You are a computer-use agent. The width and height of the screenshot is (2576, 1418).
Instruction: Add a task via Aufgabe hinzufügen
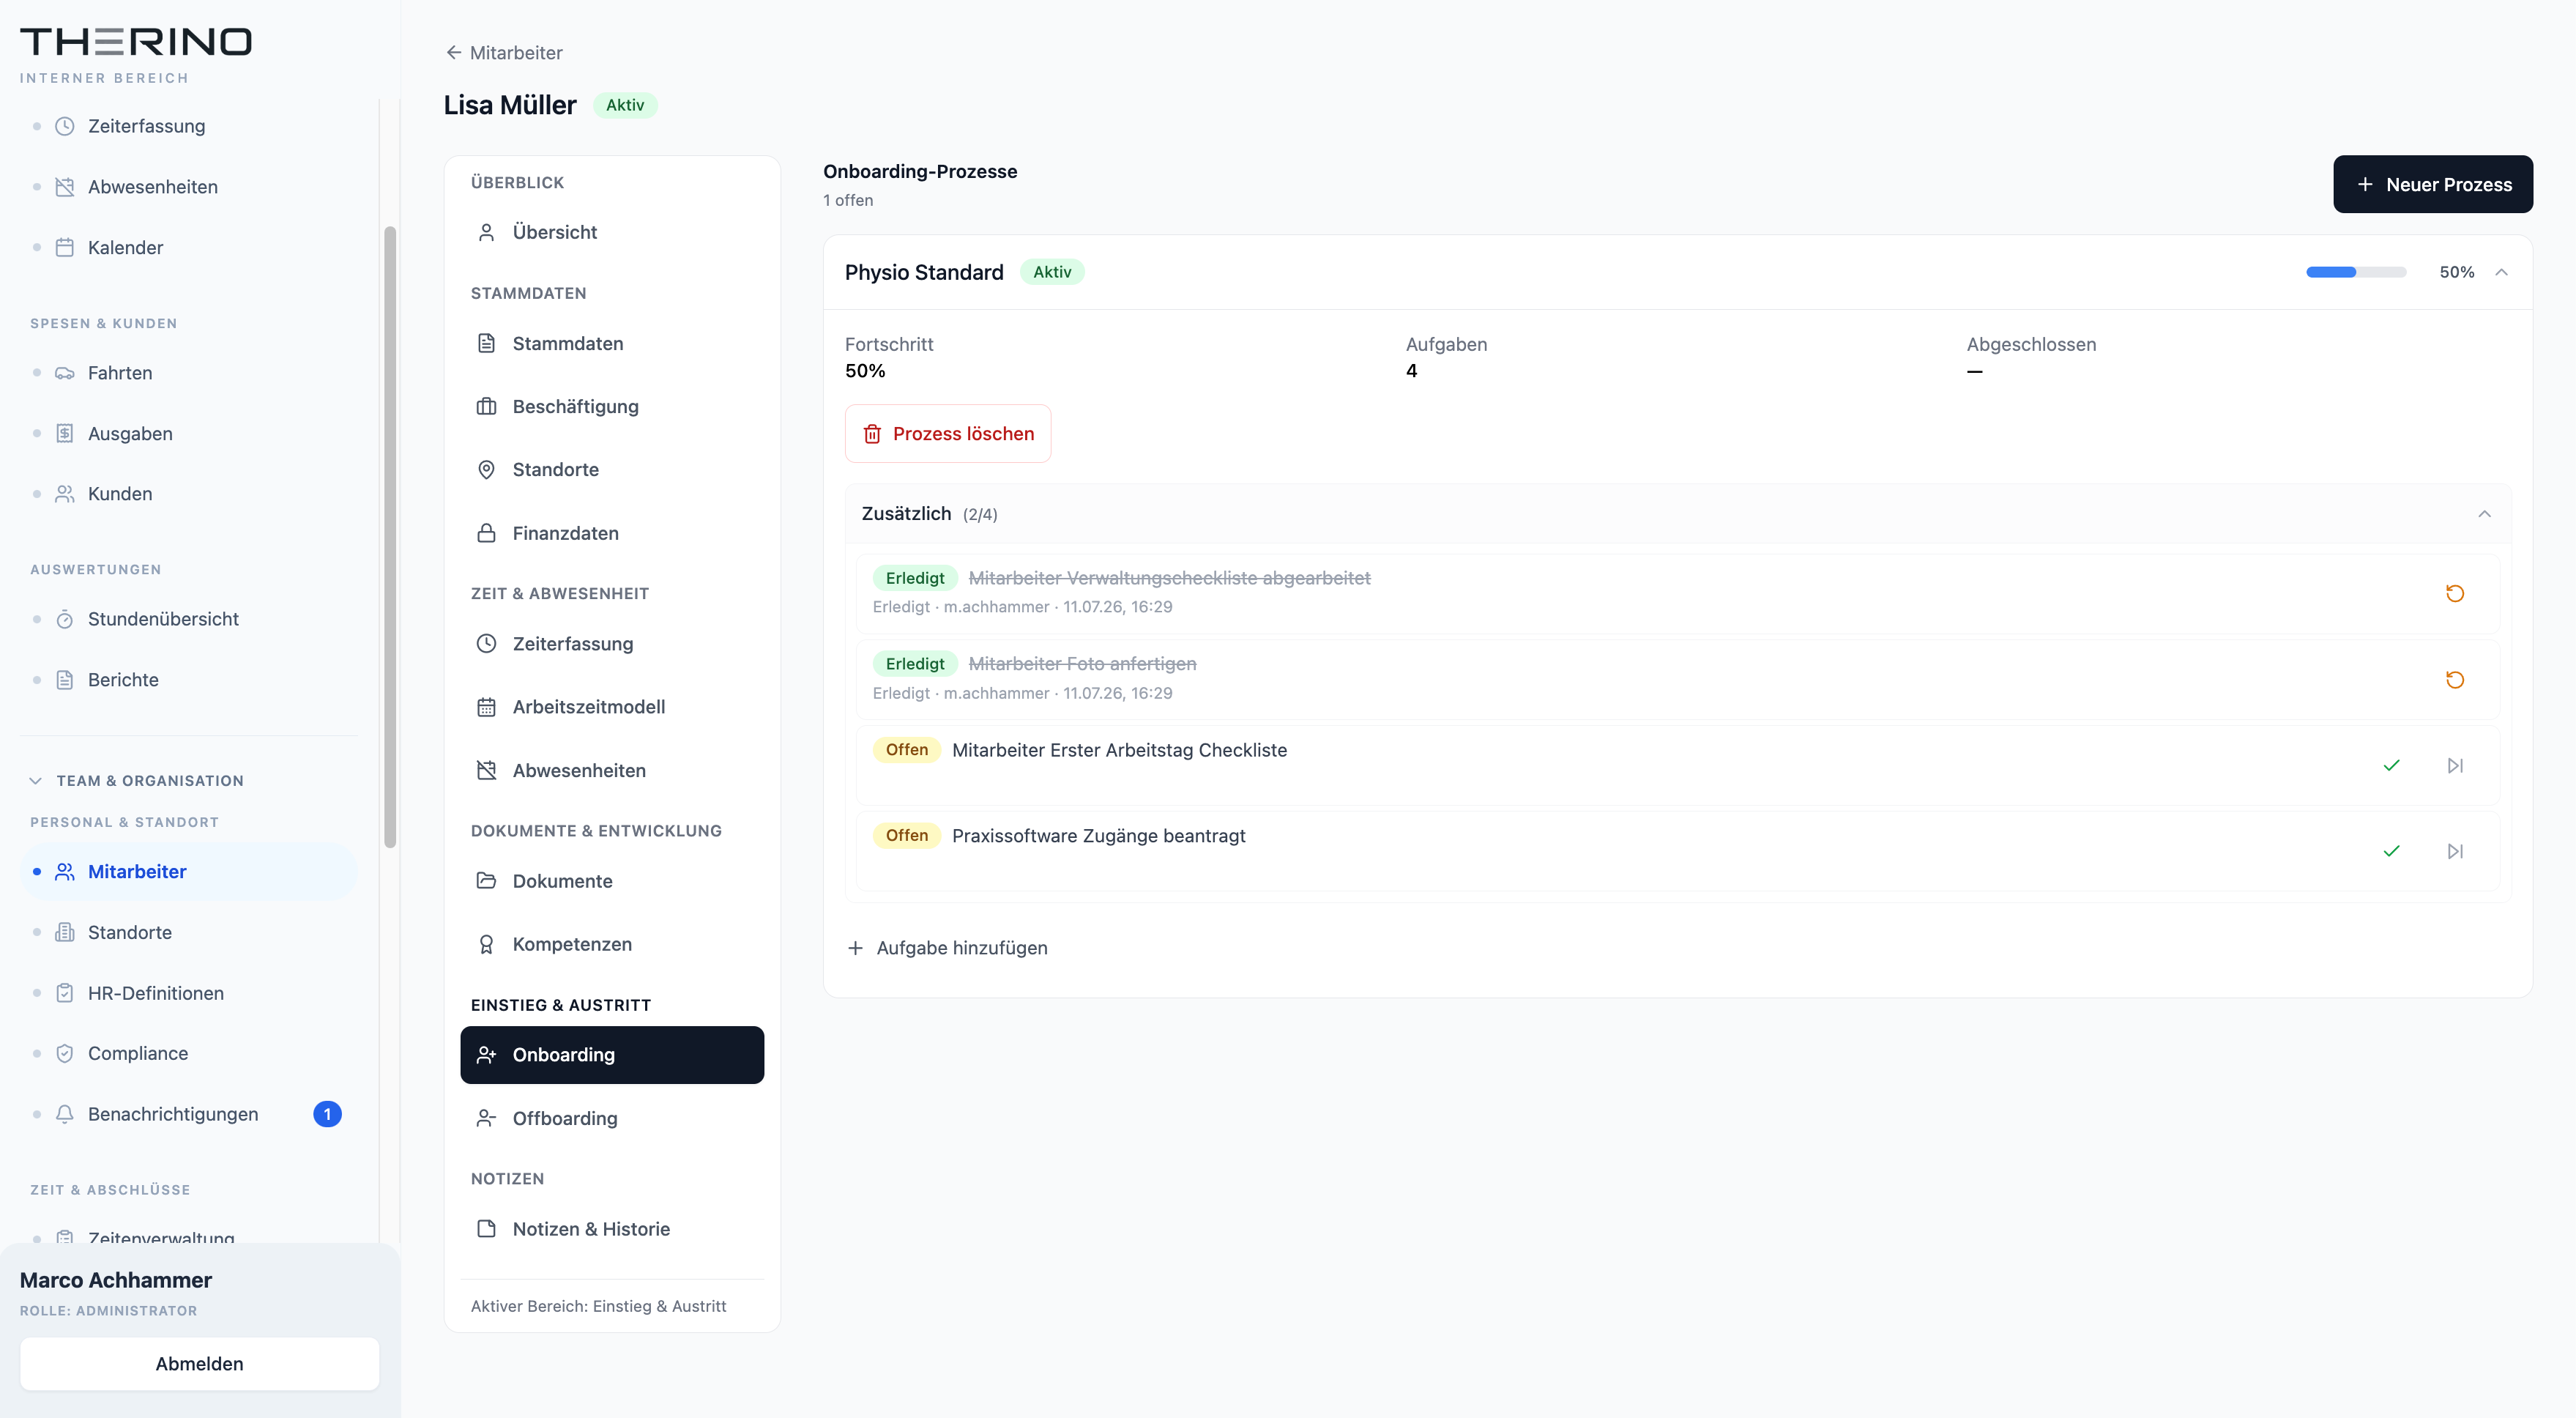pyautogui.click(x=947, y=948)
